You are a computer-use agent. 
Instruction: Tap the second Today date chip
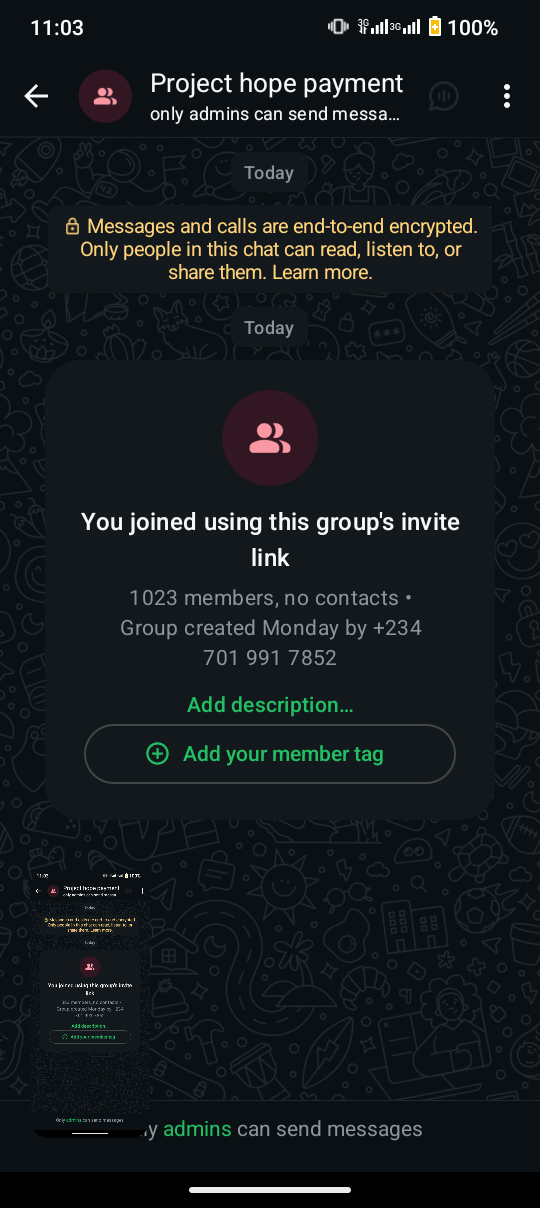tap(269, 328)
